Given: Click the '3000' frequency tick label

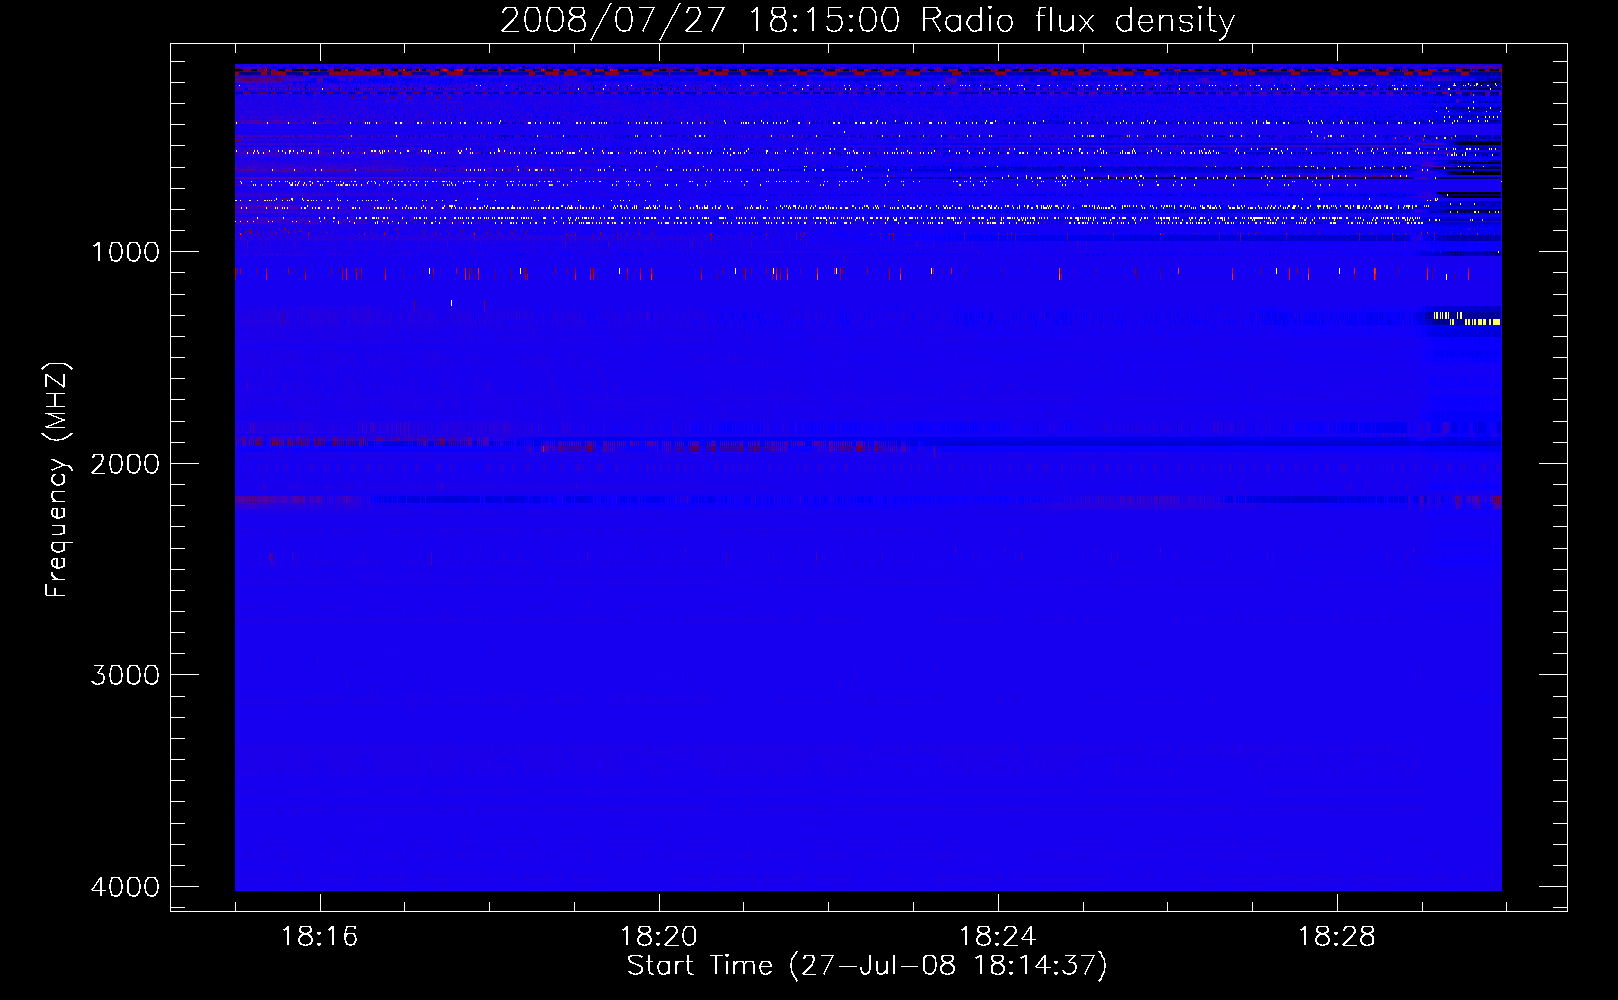Looking at the screenshot, I should (125, 675).
